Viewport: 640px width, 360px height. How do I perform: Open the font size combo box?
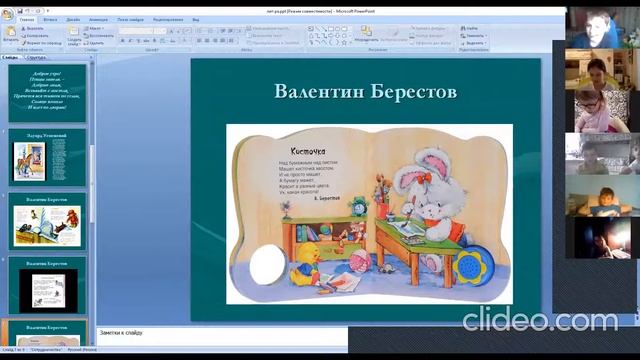tap(161, 31)
